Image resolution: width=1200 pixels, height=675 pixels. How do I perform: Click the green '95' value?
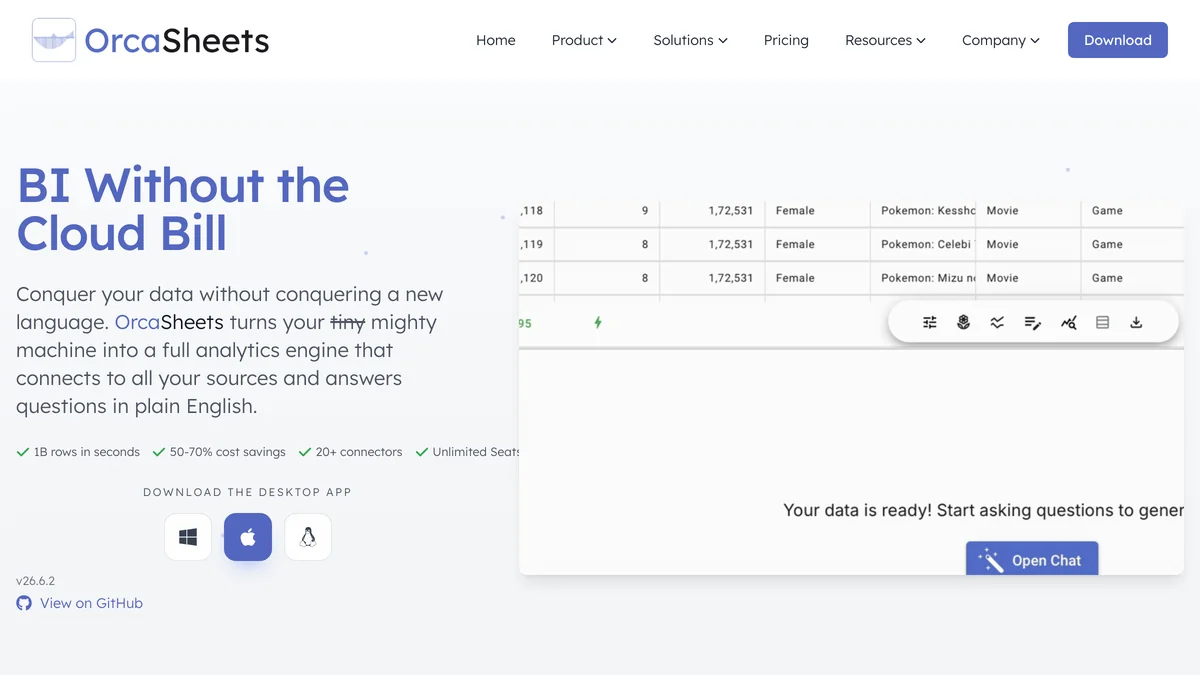tap(525, 323)
